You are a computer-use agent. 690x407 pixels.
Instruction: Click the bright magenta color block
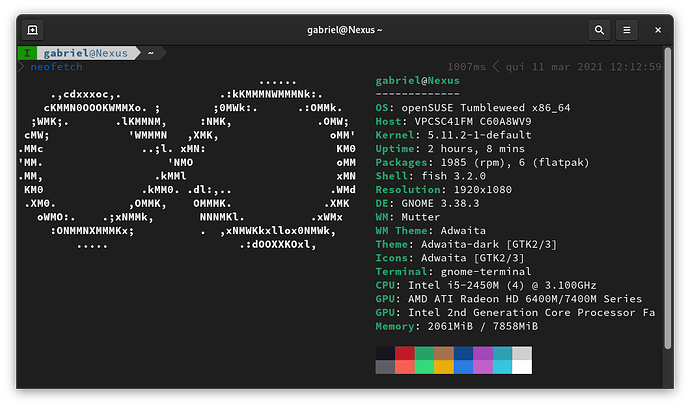pyautogui.click(x=483, y=367)
